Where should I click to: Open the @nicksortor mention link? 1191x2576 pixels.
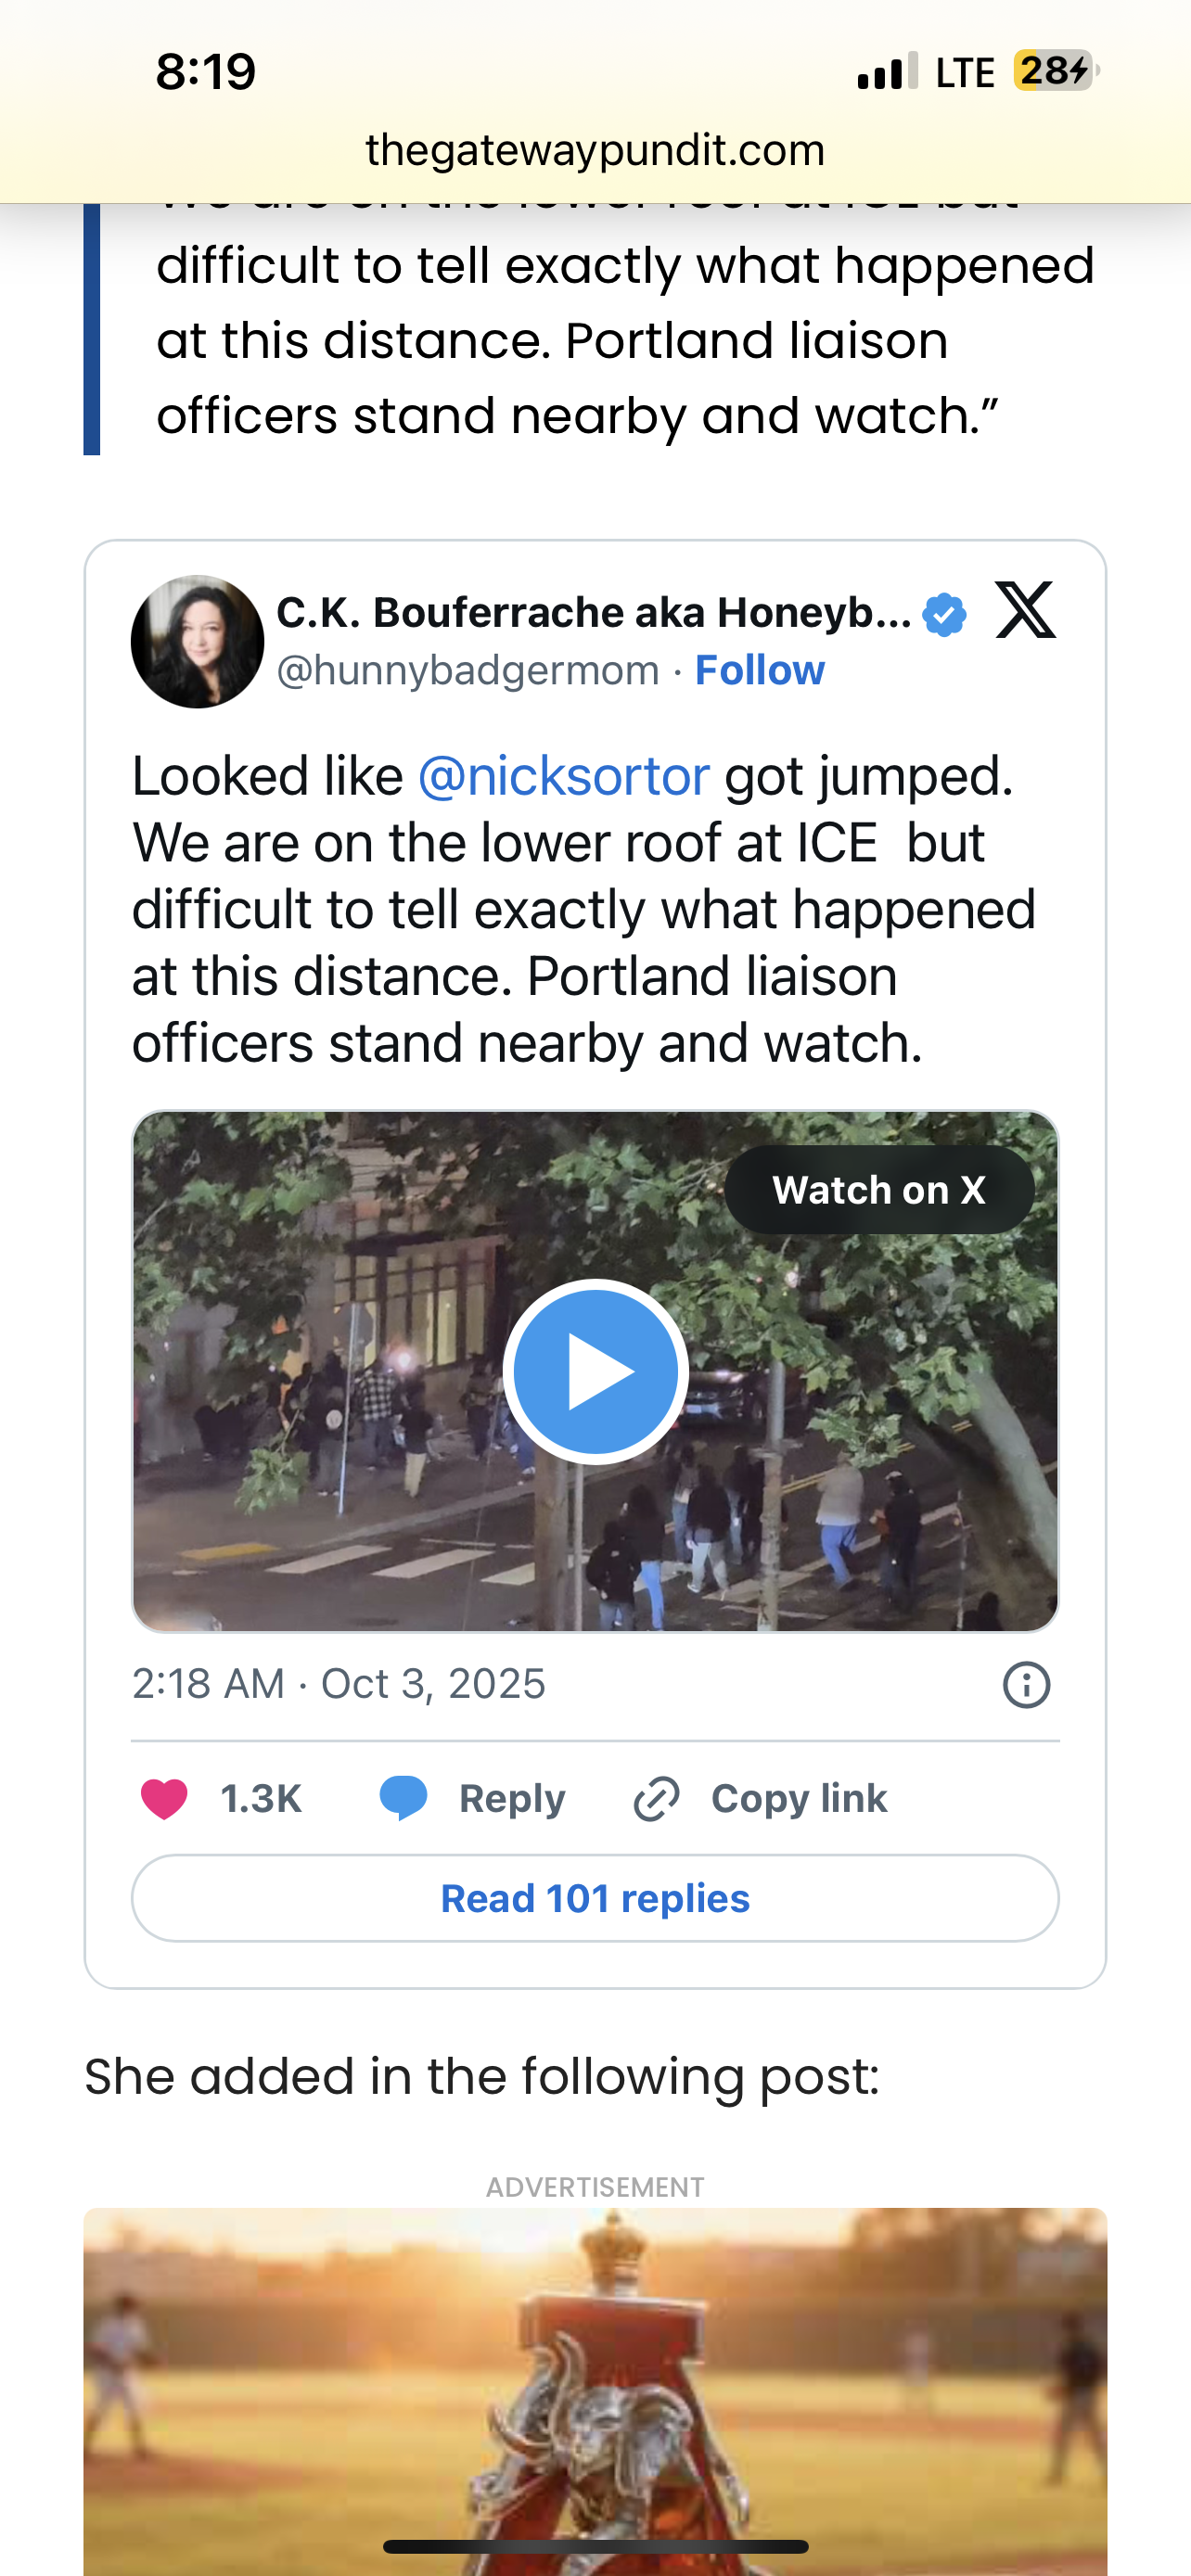(x=563, y=777)
